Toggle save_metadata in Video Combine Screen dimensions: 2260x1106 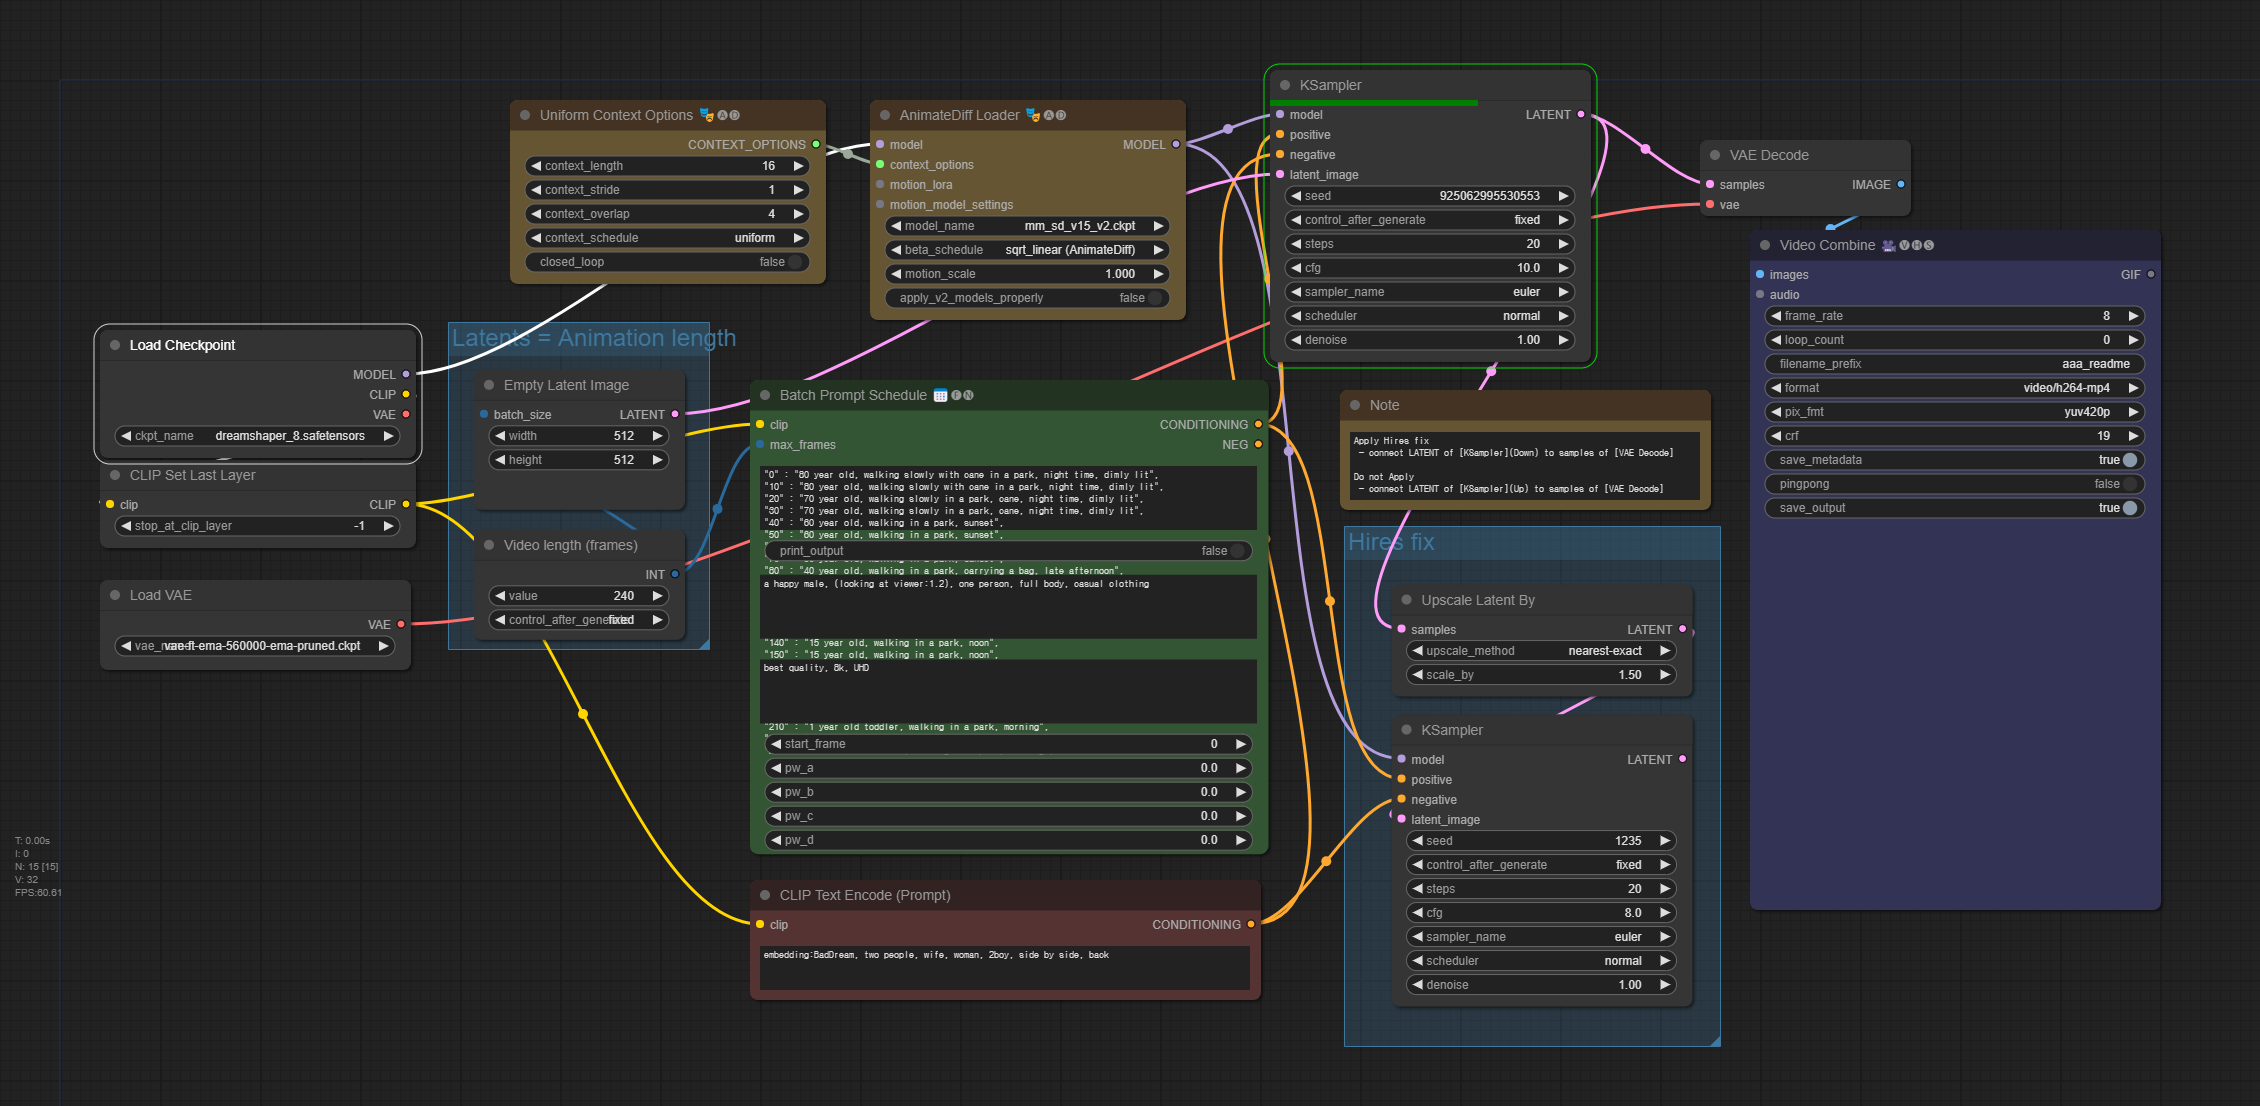click(2130, 460)
